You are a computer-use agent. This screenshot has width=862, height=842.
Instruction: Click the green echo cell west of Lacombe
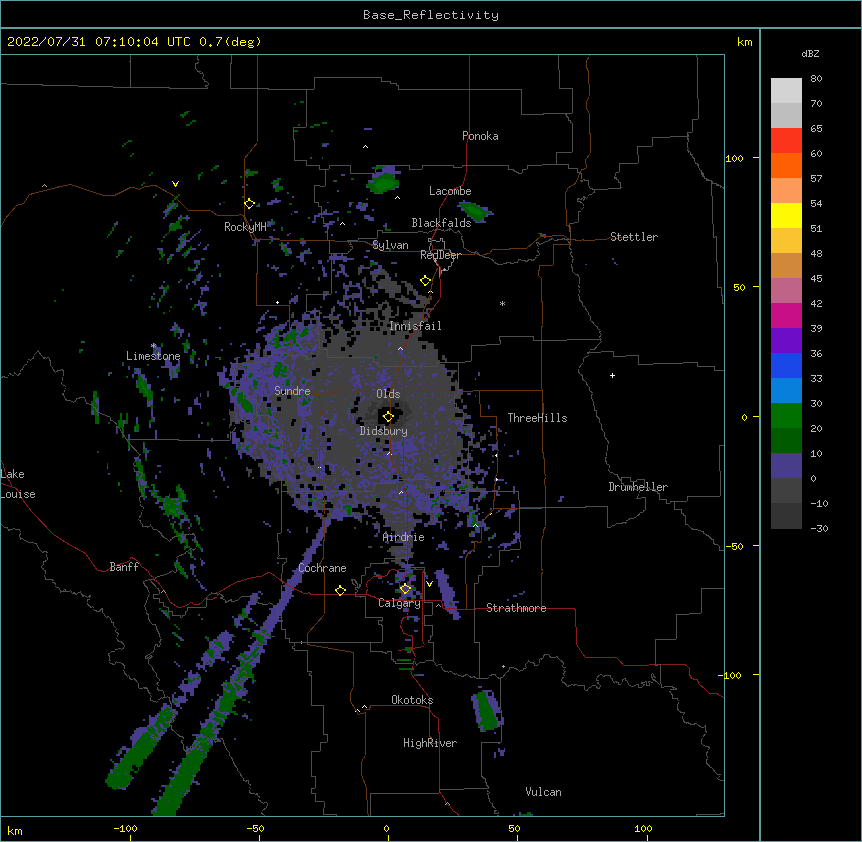pyautogui.click(x=384, y=181)
